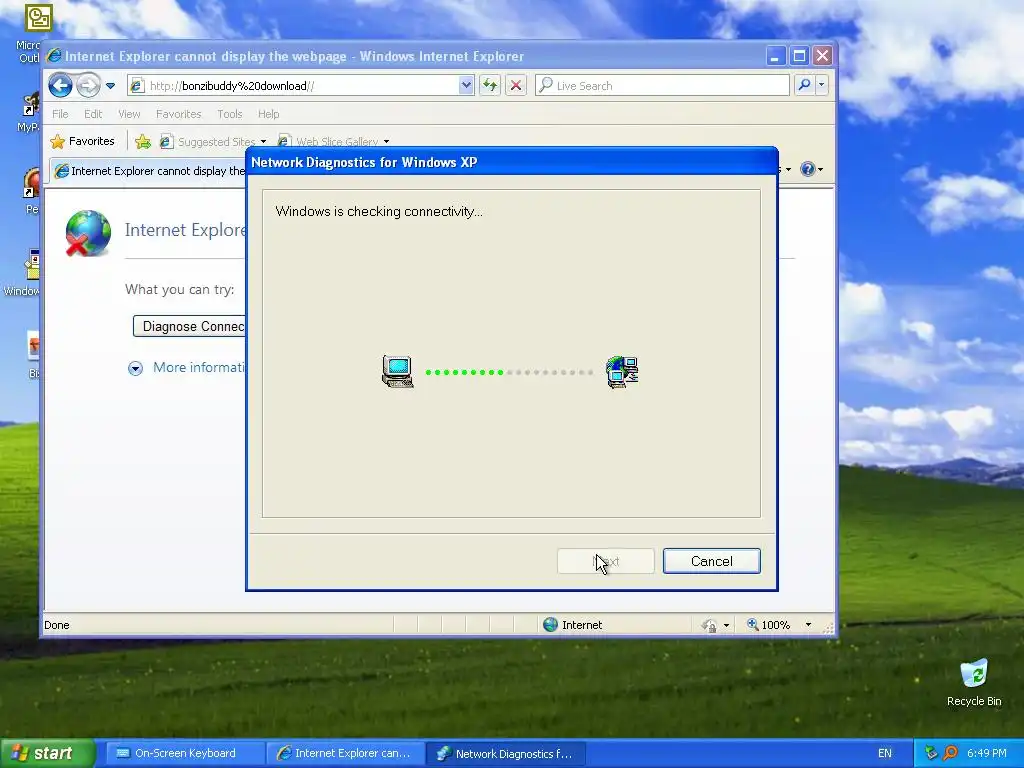Open the View menu
This screenshot has width=1024, height=768.
tap(129, 114)
